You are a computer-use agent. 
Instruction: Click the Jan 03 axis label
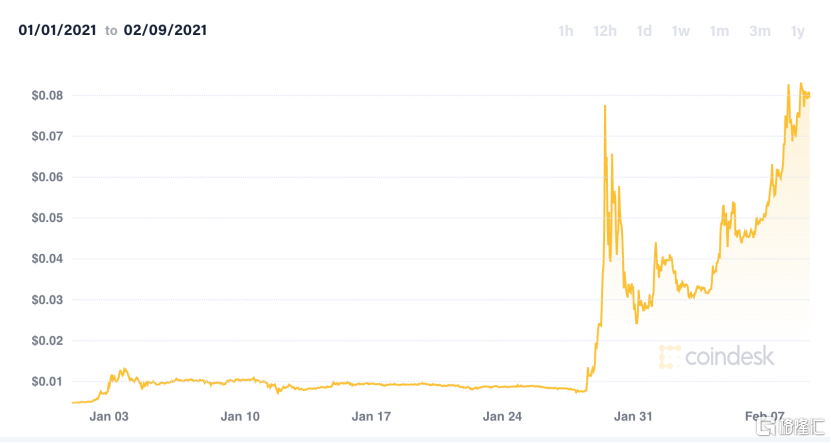pos(110,415)
